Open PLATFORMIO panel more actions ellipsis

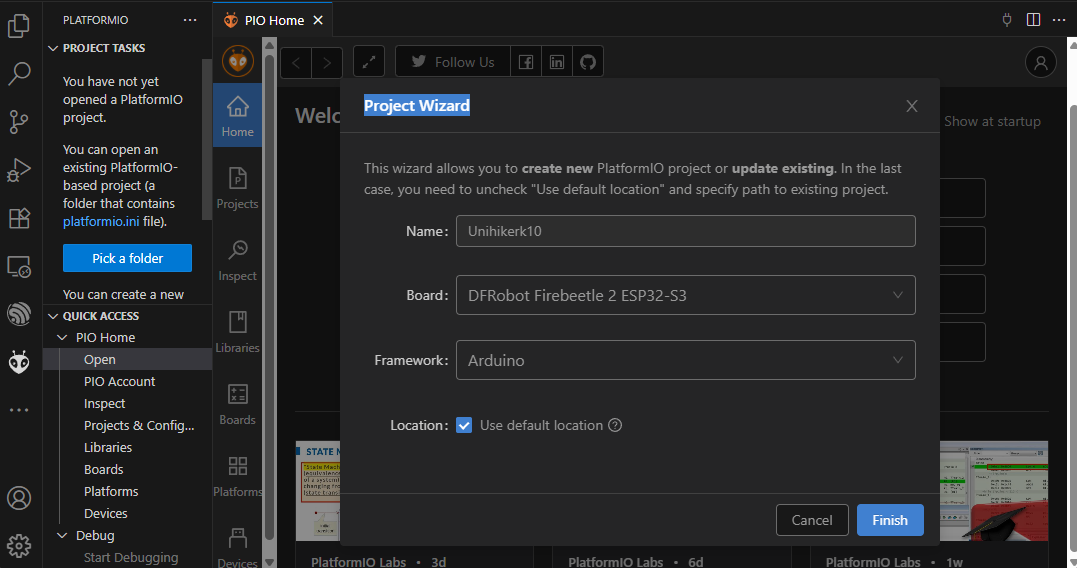tap(190, 20)
